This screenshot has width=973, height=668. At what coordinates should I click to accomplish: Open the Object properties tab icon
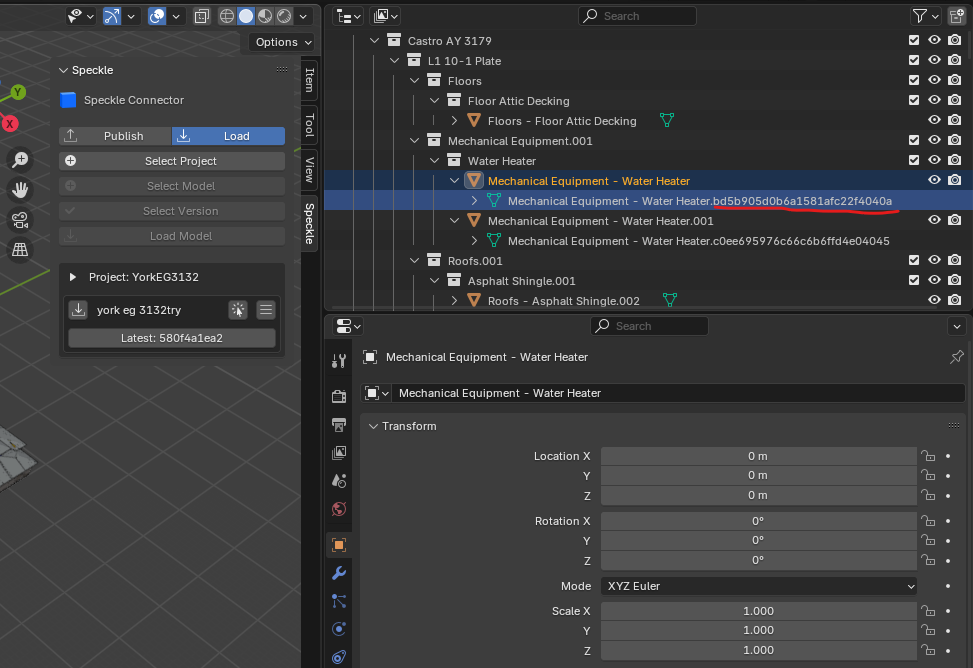(x=339, y=545)
